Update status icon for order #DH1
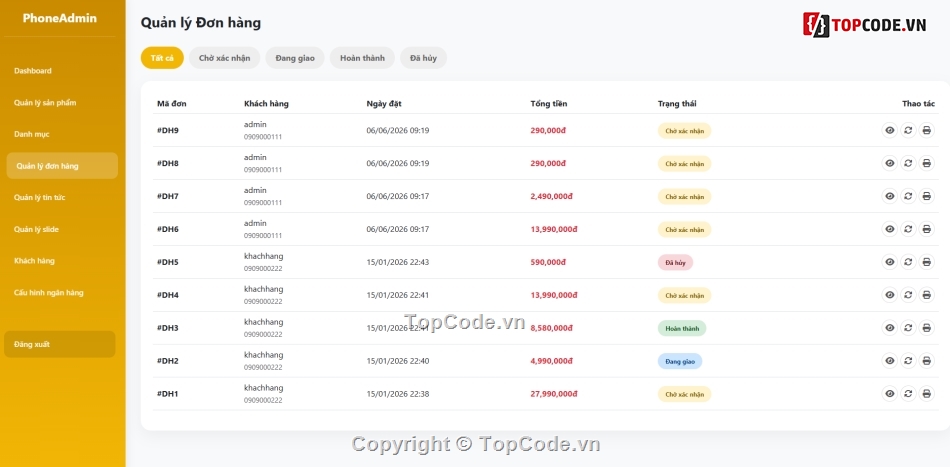This screenshot has height=467, width=950. 908,394
